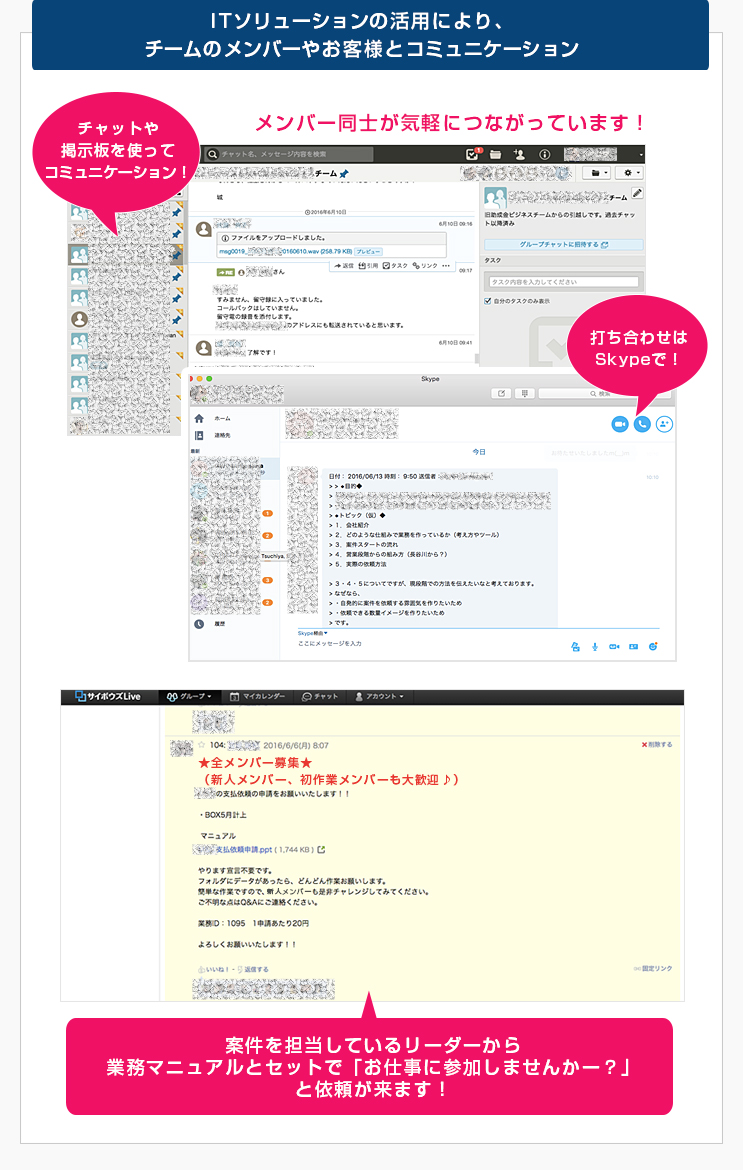The image size is (743, 1170).
Task: Click the edit pencil icon beside team name
Action: click(x=638, y=193)
